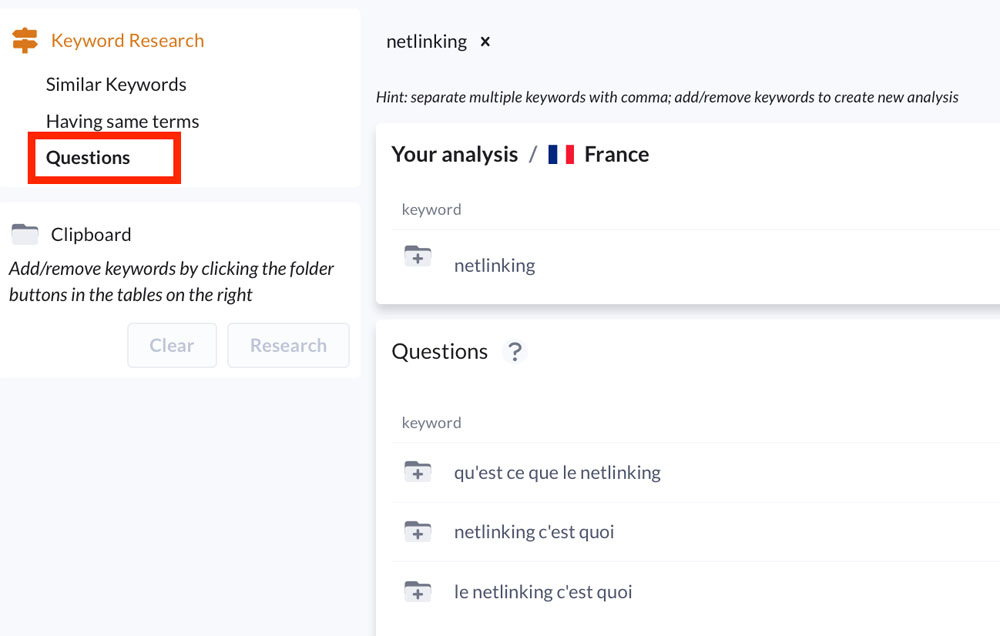
Task: Click the France flag icon
Action: pyautogui.click(x=561, y=154)
